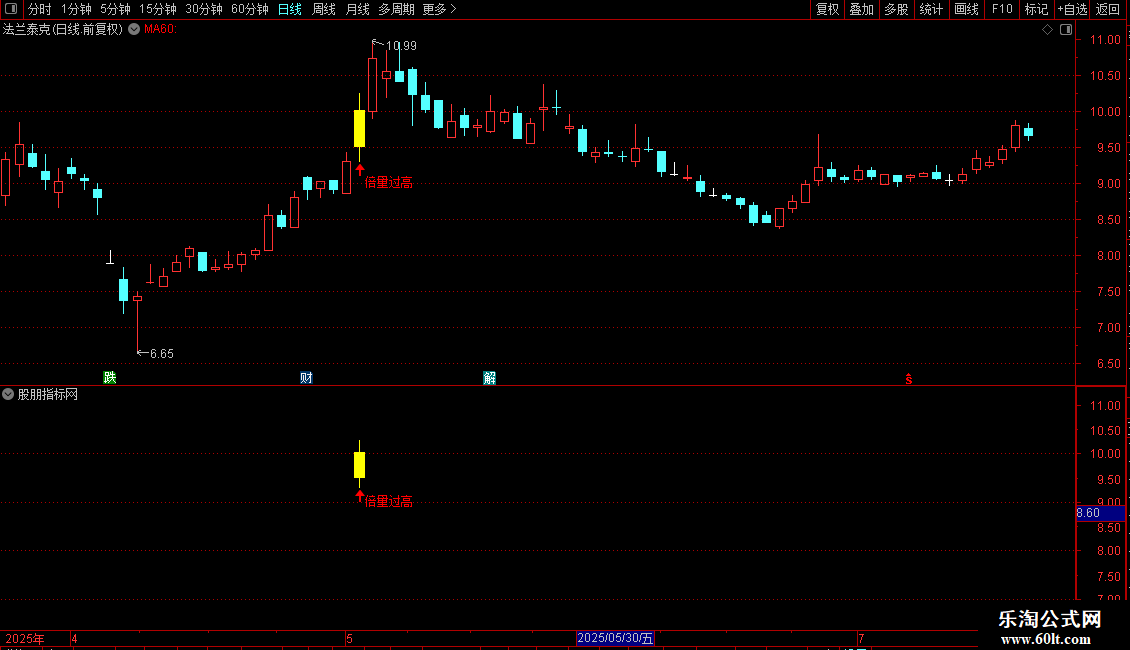Click the 2025年 label on time axis
This screenshot has height=650, width=1130.
(25, 638)
